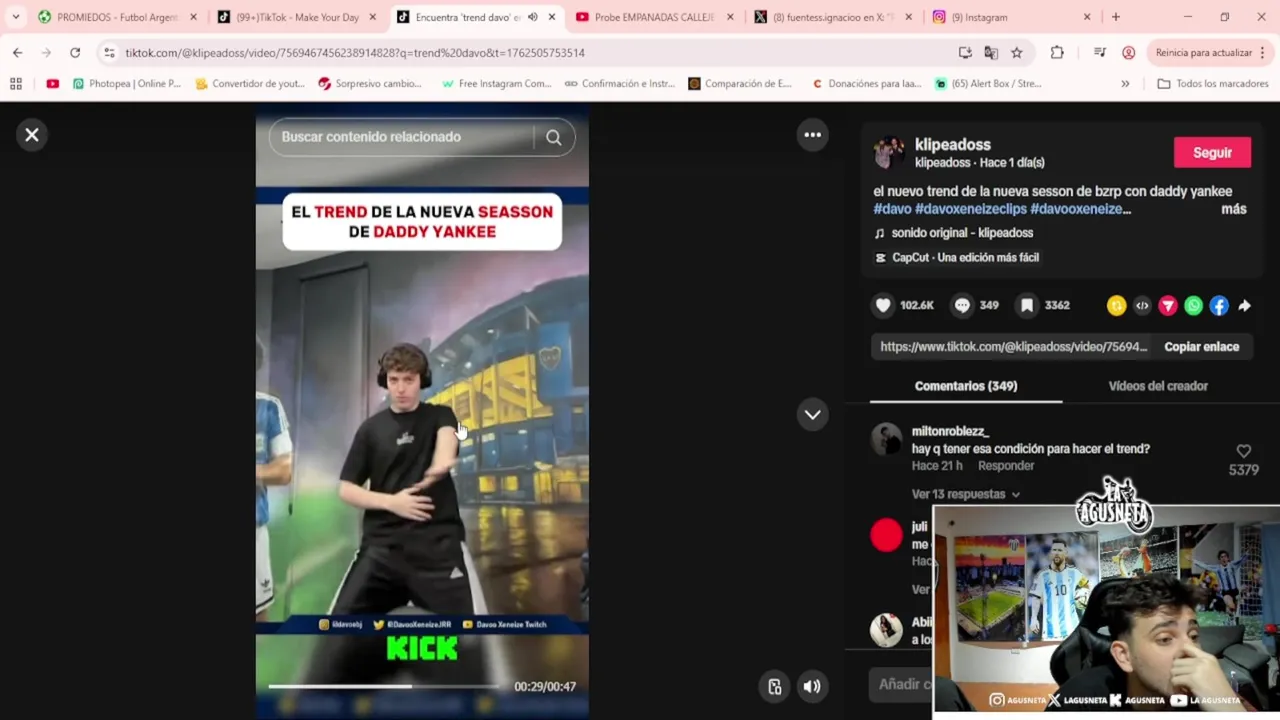This screenshot has height=720, width=1280.
Task: Close the TikTok video viewer
Action: point(32,135)
